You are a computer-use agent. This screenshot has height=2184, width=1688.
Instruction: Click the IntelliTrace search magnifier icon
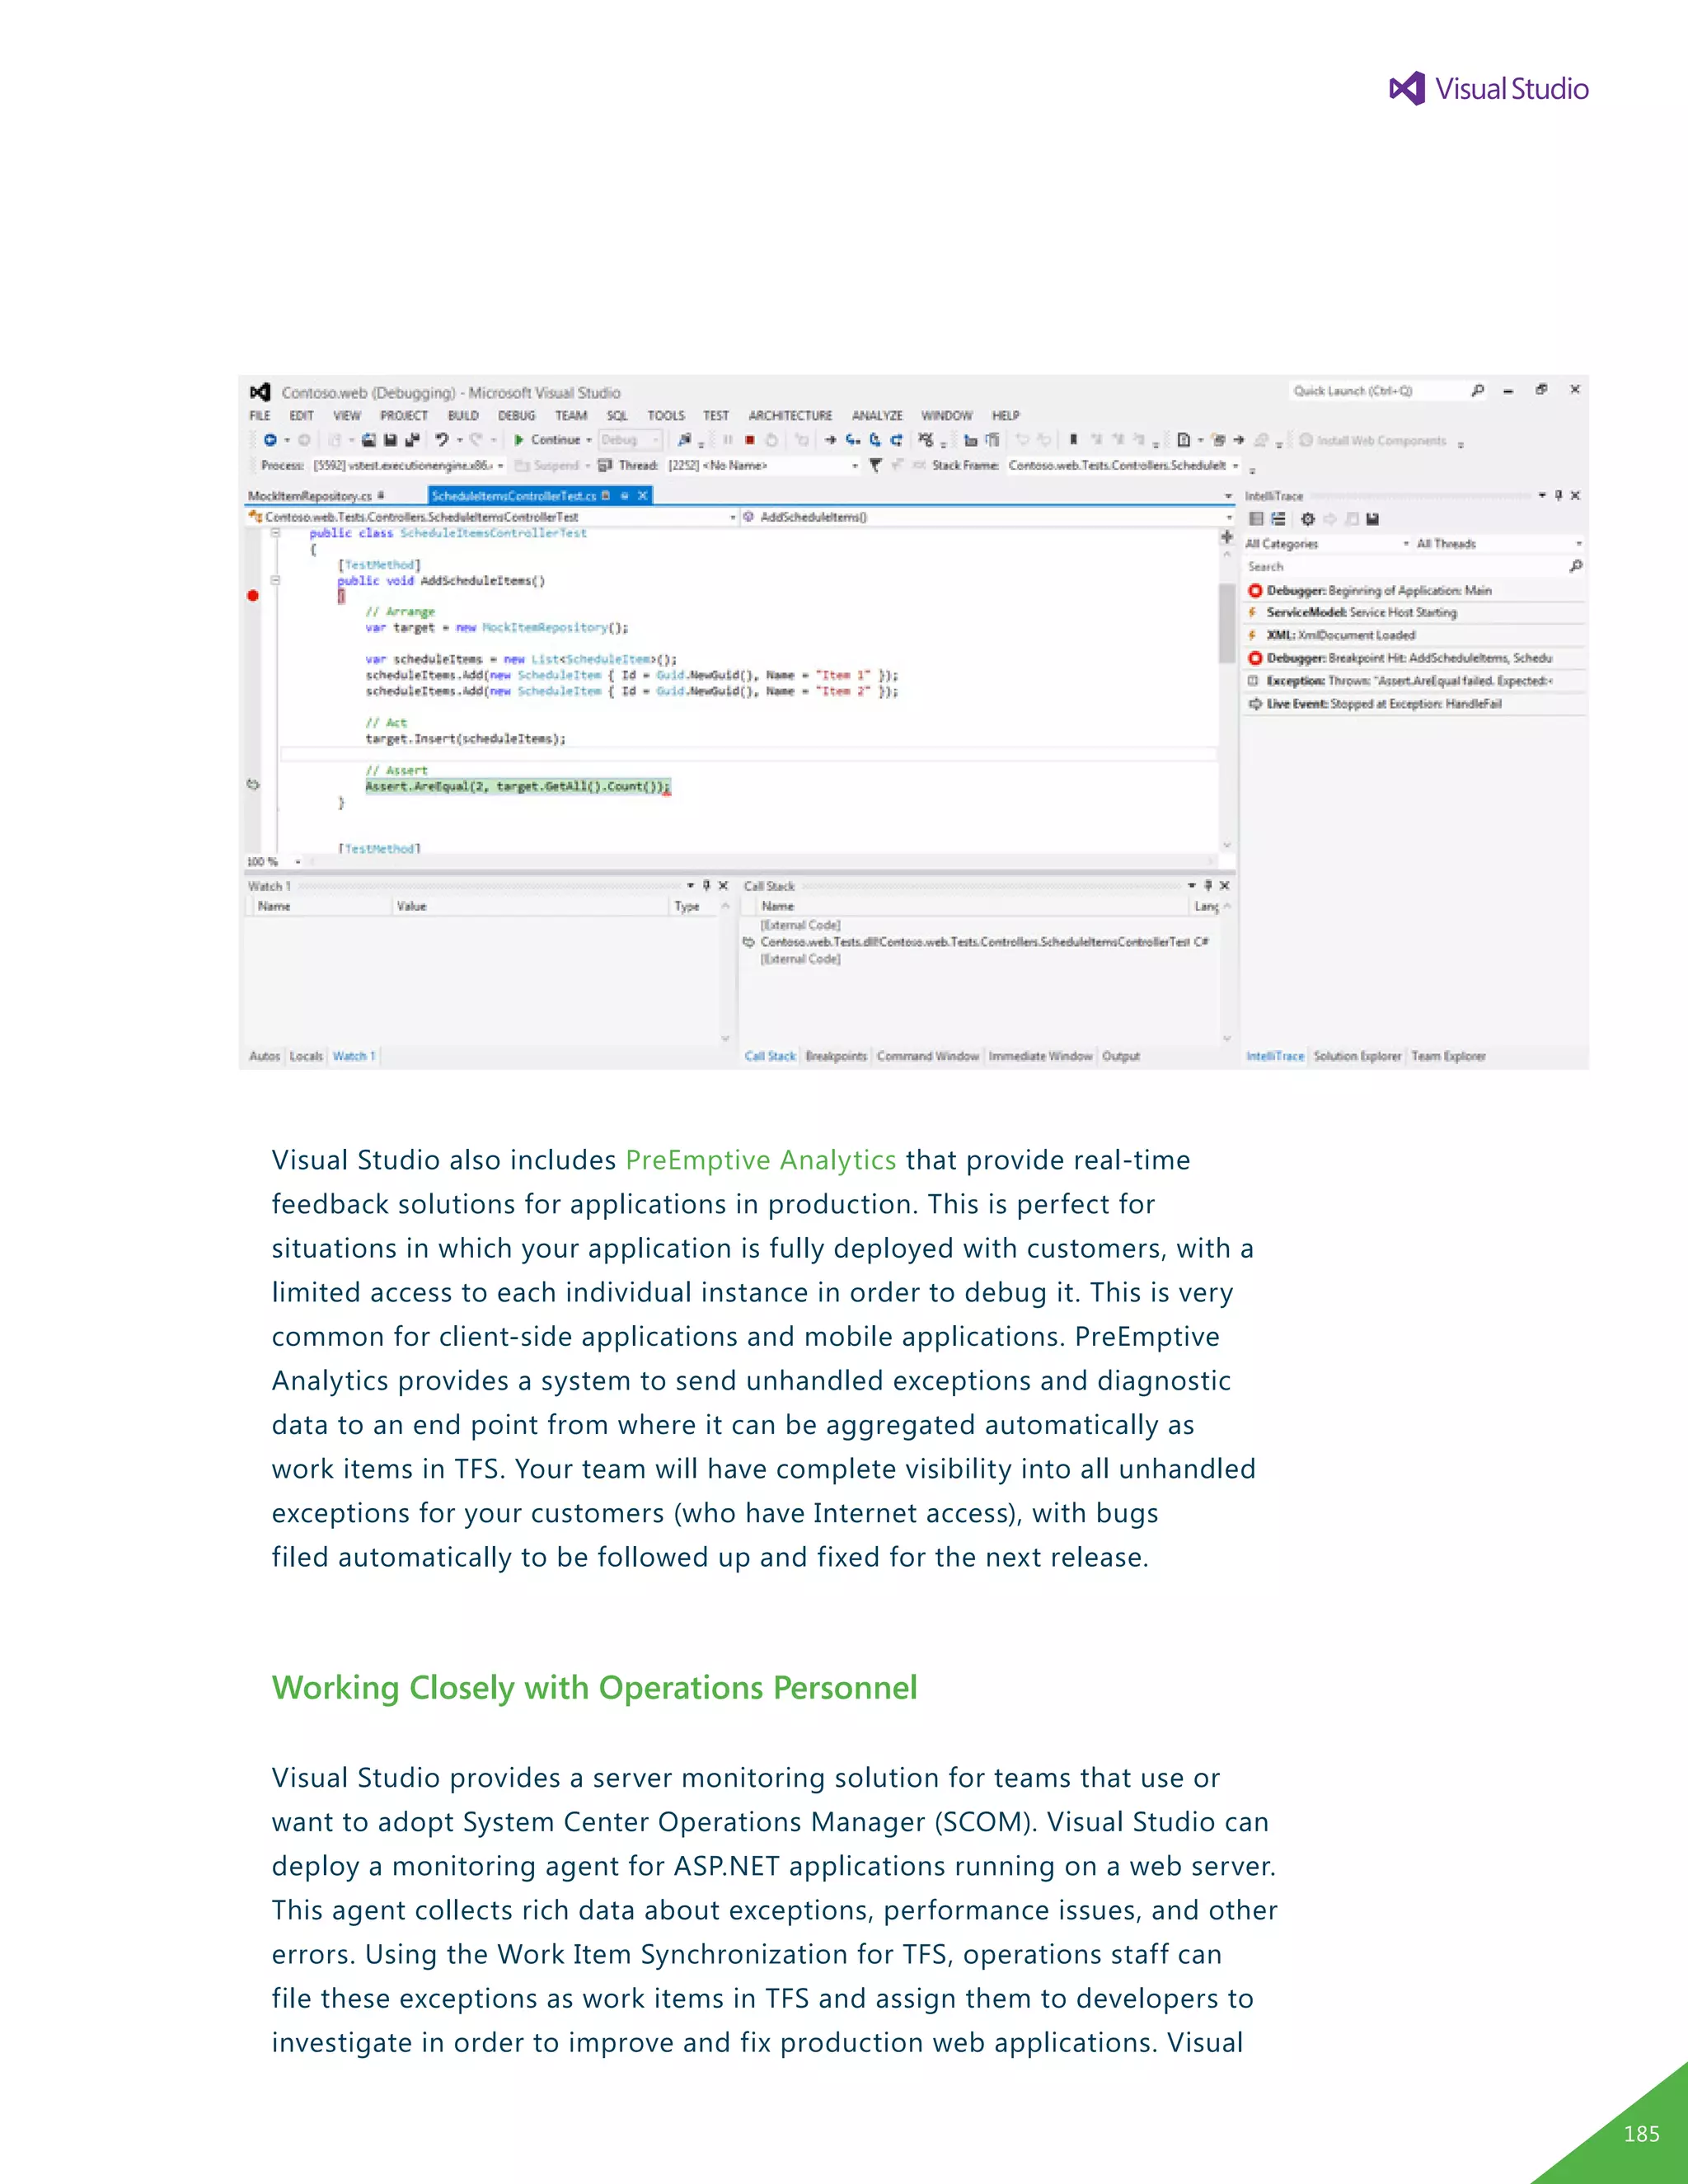point(1576,566)
